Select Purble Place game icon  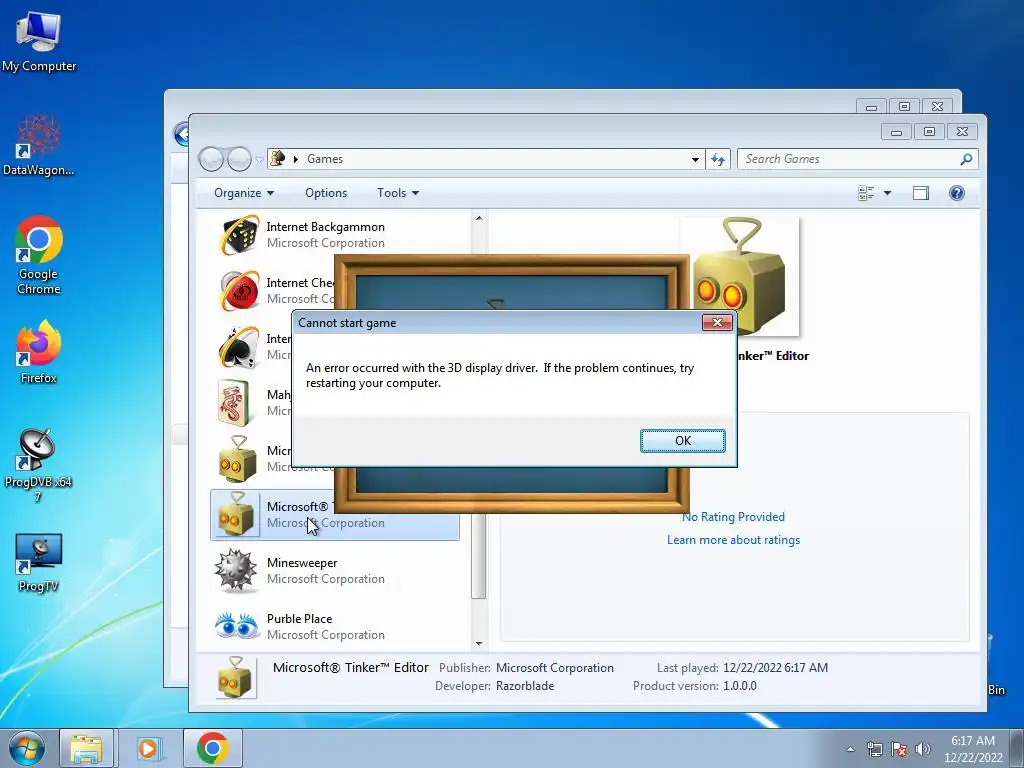click(x=236, y=626)
